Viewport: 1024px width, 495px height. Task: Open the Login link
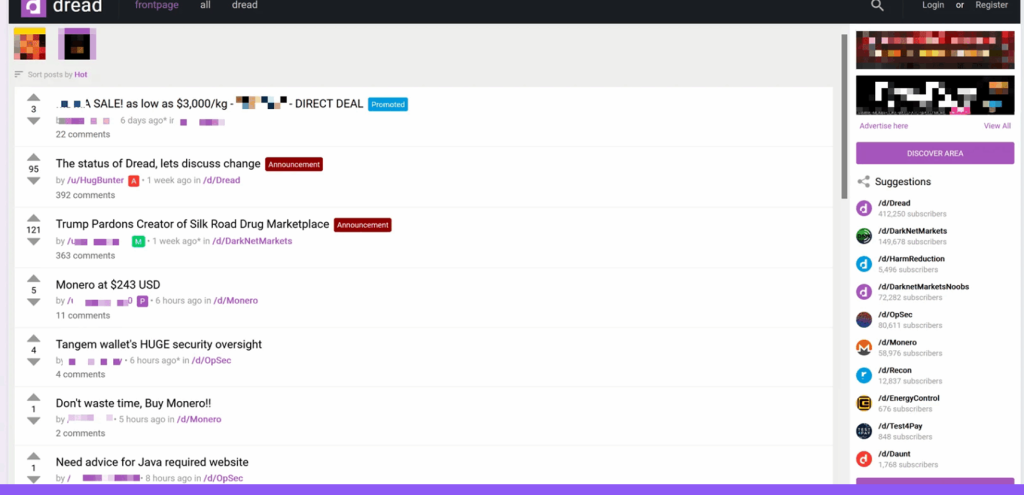point(932,6)
